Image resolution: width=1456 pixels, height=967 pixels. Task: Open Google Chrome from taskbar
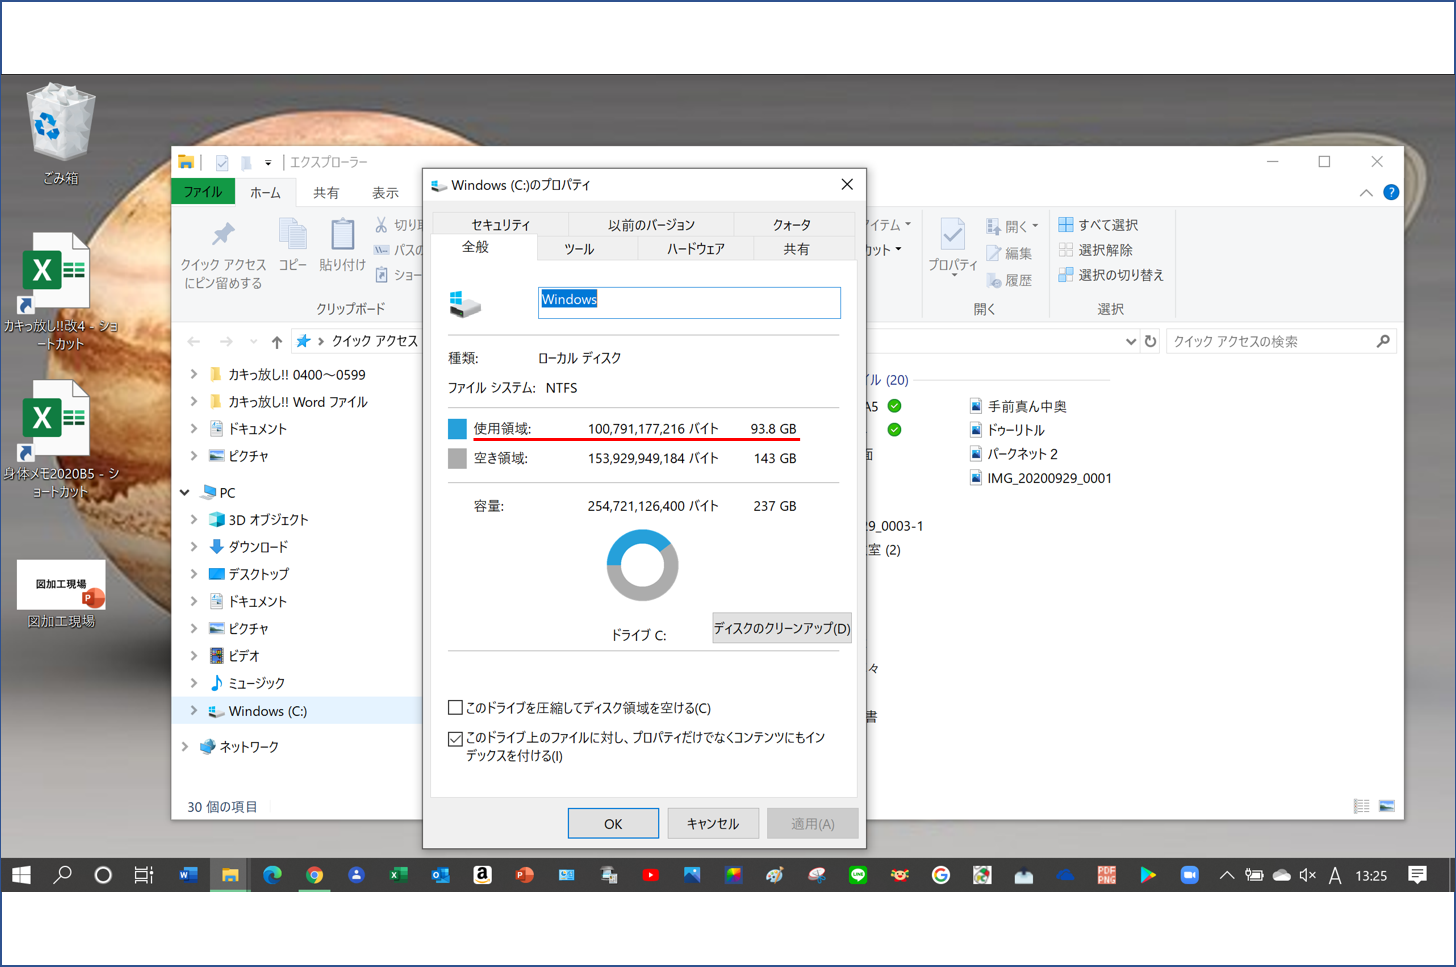[314, 875]
